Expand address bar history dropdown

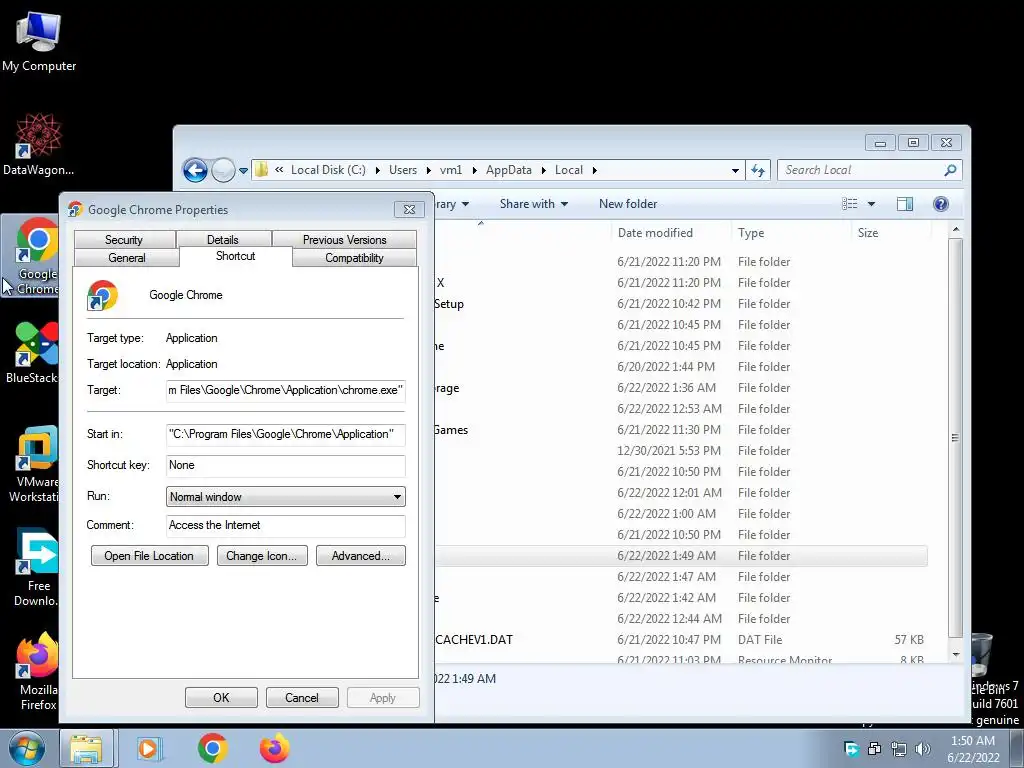735,170
